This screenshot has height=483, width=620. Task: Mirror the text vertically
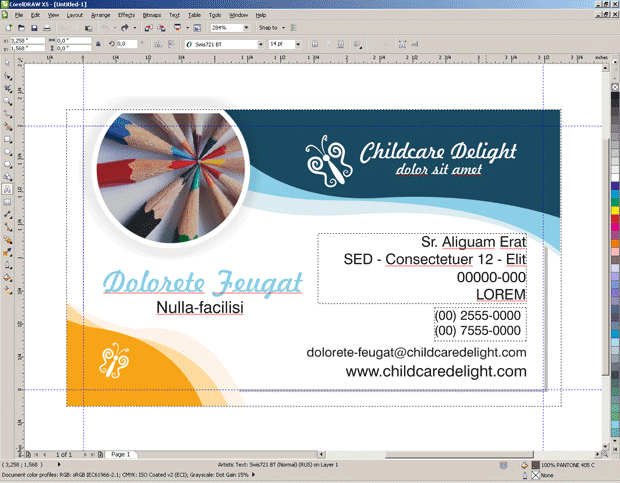[171, 44]
